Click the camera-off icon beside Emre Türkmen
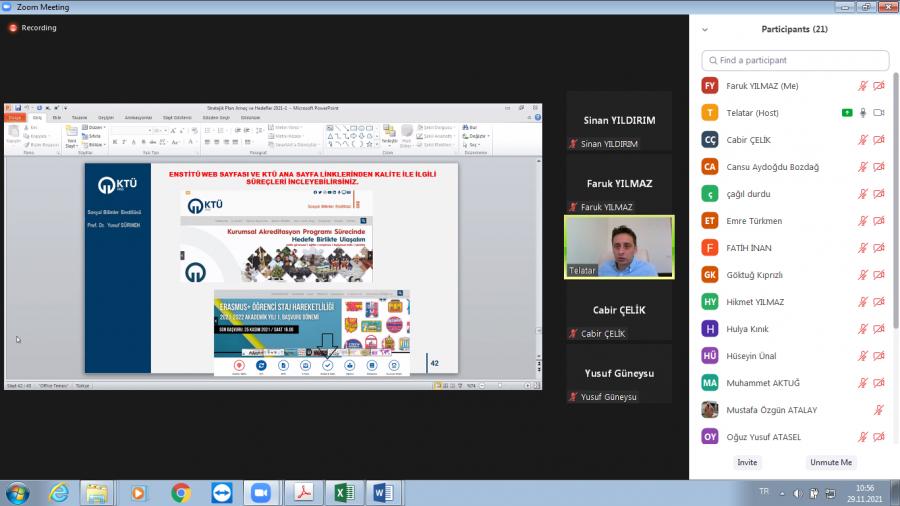900x506 pixels. point(879,221)
